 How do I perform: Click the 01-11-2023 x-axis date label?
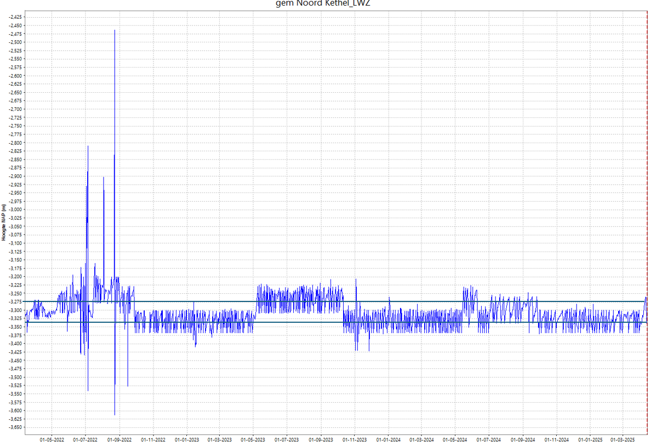pos(355,438)
